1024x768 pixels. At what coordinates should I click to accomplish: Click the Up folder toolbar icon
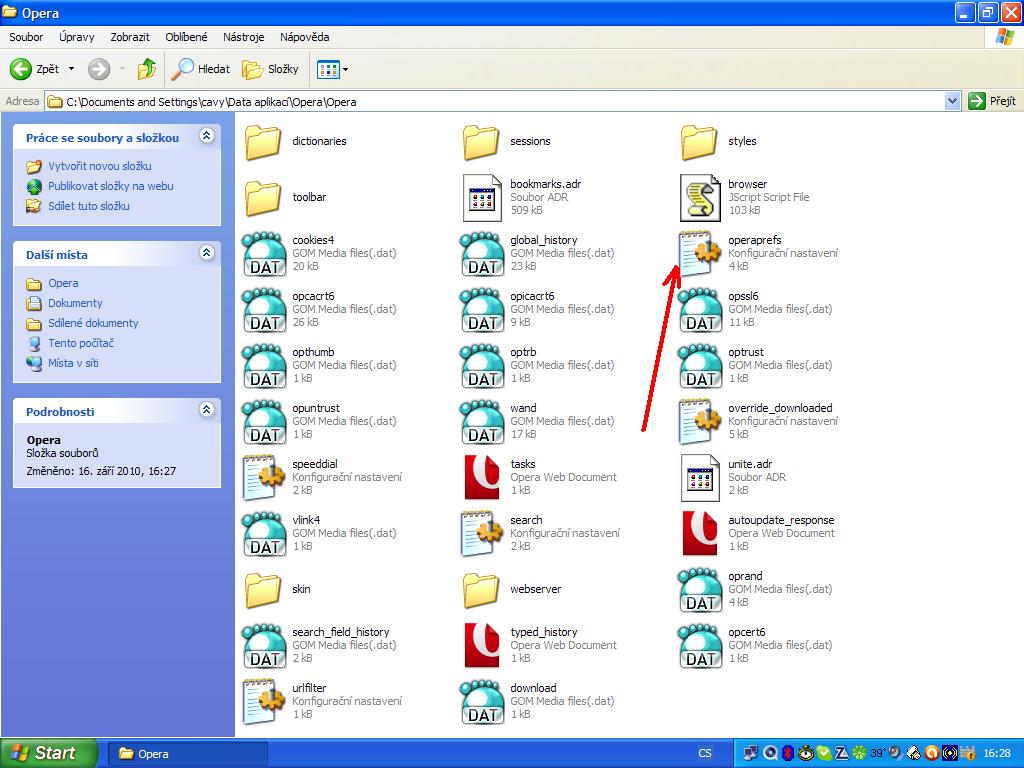(147, 69)
